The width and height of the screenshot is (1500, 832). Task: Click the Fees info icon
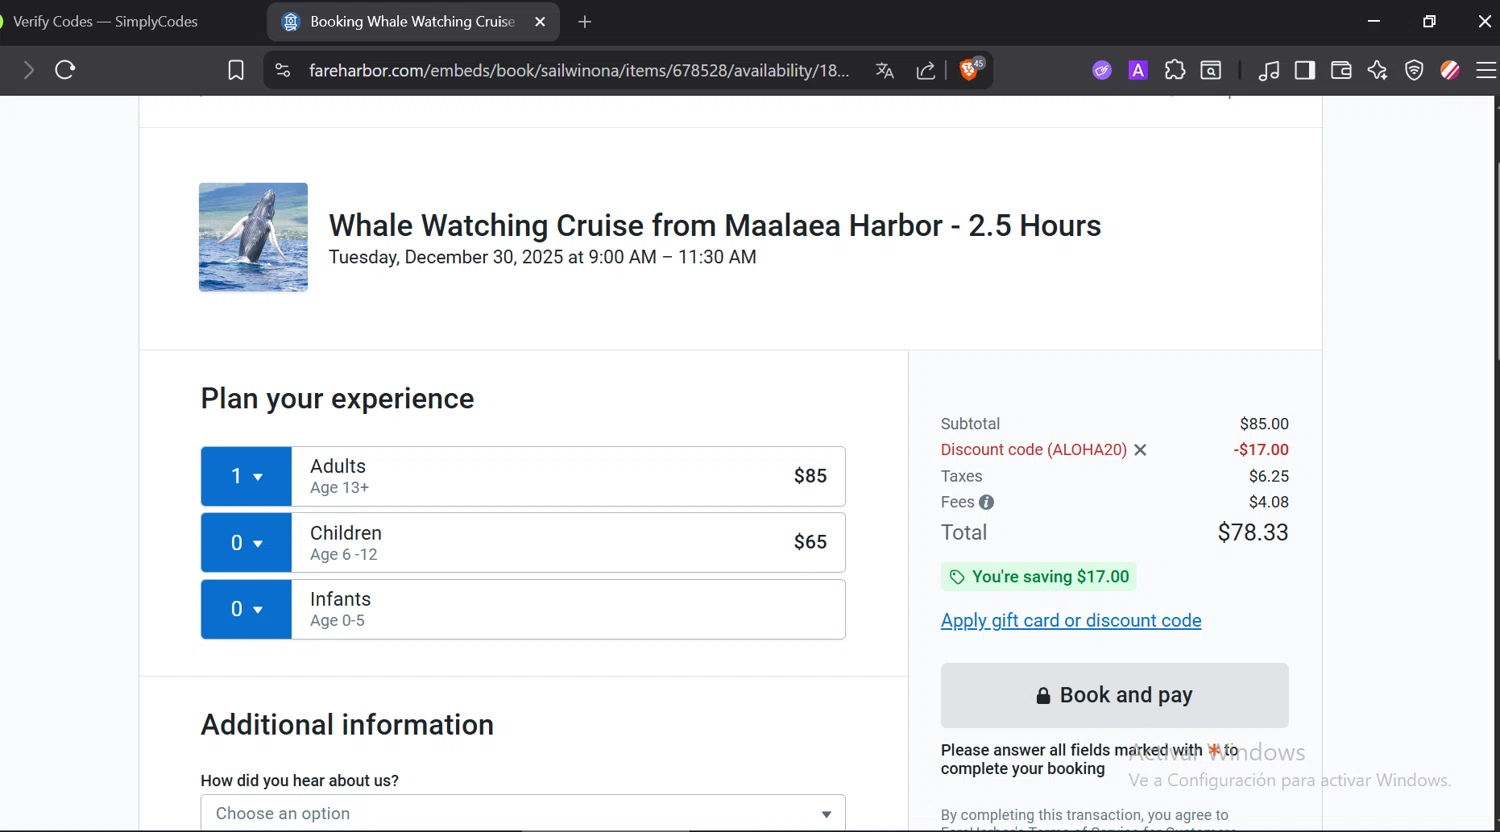[x=986, y=502]
